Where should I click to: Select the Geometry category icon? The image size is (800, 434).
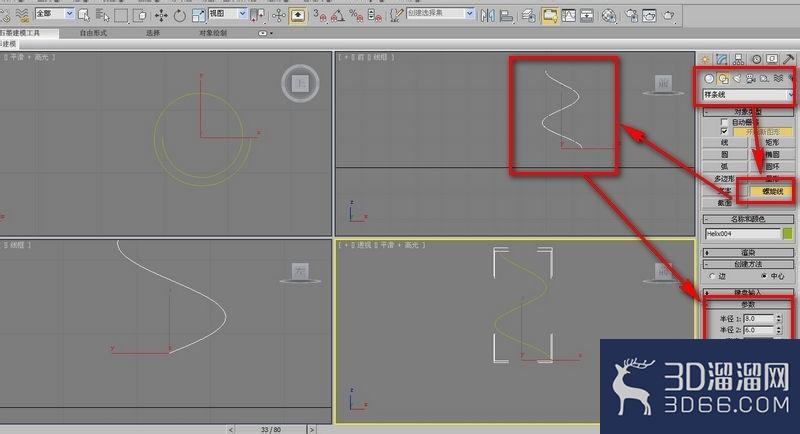point(709,79)
